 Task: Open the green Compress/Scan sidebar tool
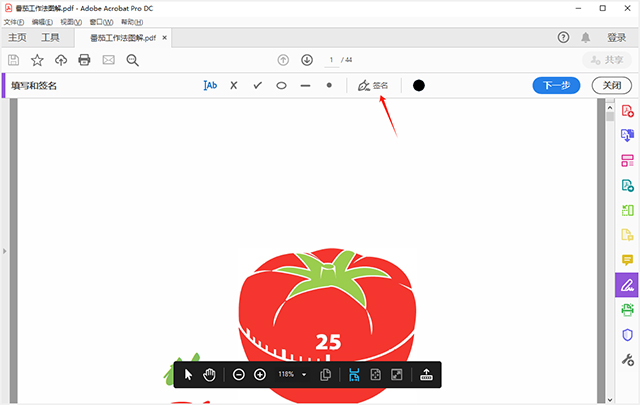[627, 210]
